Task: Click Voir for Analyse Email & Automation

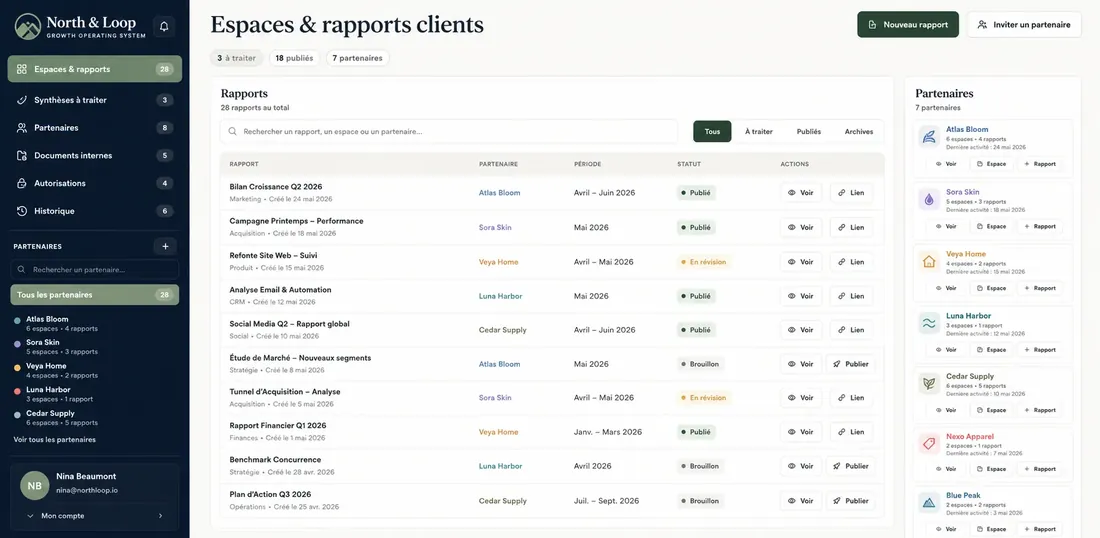Action: click(x=800, y=296)
